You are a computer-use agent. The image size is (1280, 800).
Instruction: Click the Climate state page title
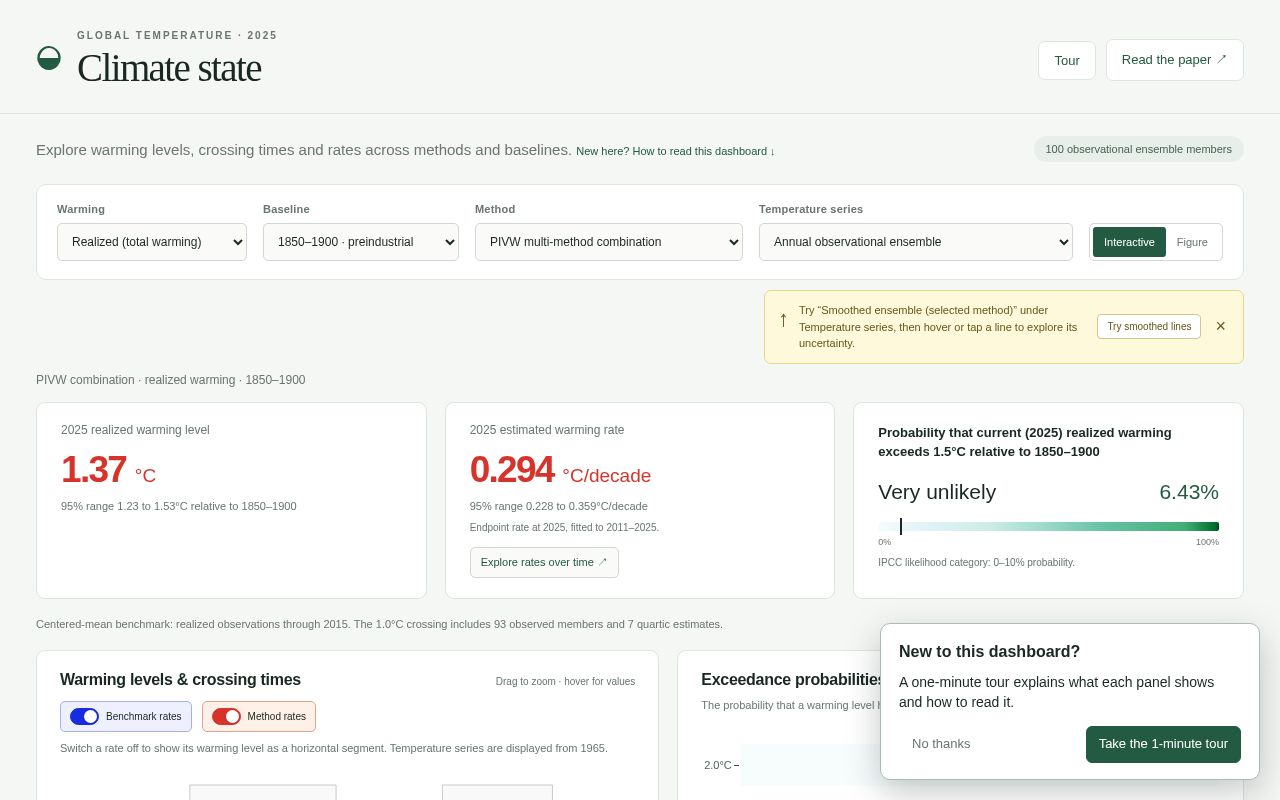[x=169, y=68]
